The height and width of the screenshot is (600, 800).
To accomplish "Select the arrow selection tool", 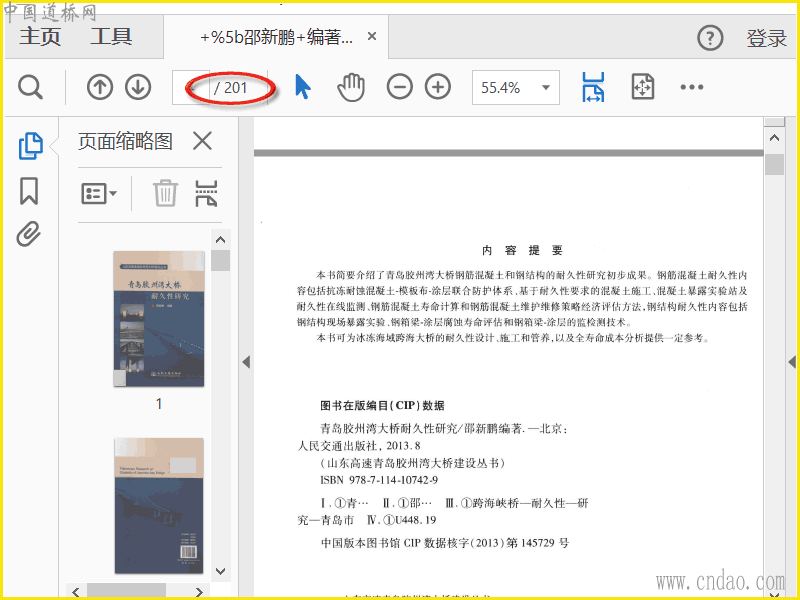I will point(303,87).
